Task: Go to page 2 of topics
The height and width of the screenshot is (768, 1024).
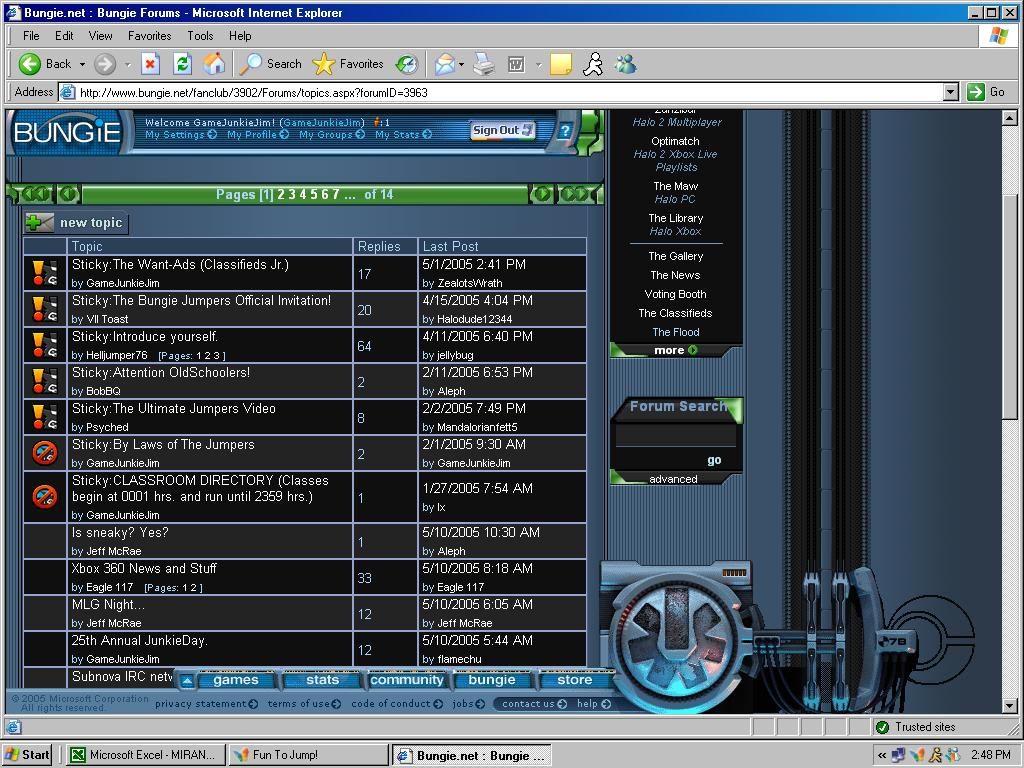Action: [282, 194]
